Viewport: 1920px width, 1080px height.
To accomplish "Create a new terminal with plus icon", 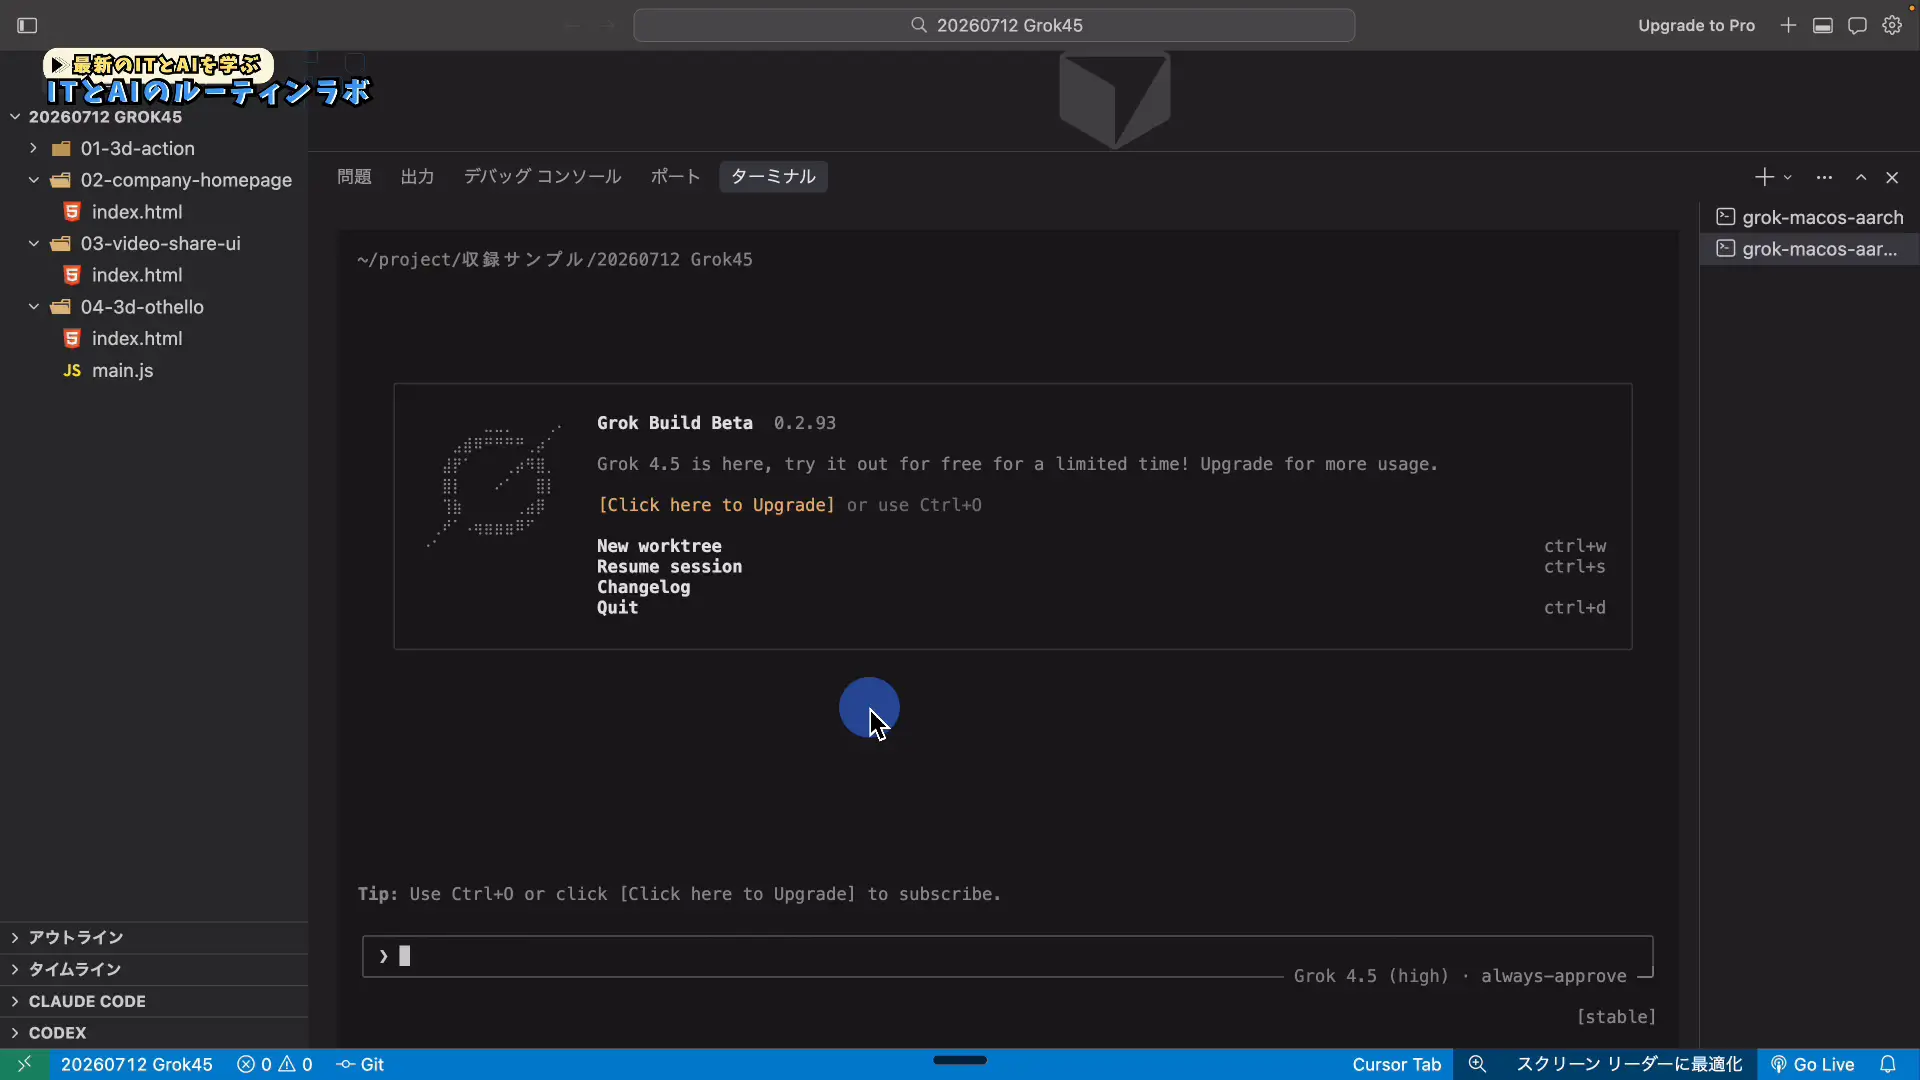I will [x=1763, y=177].
